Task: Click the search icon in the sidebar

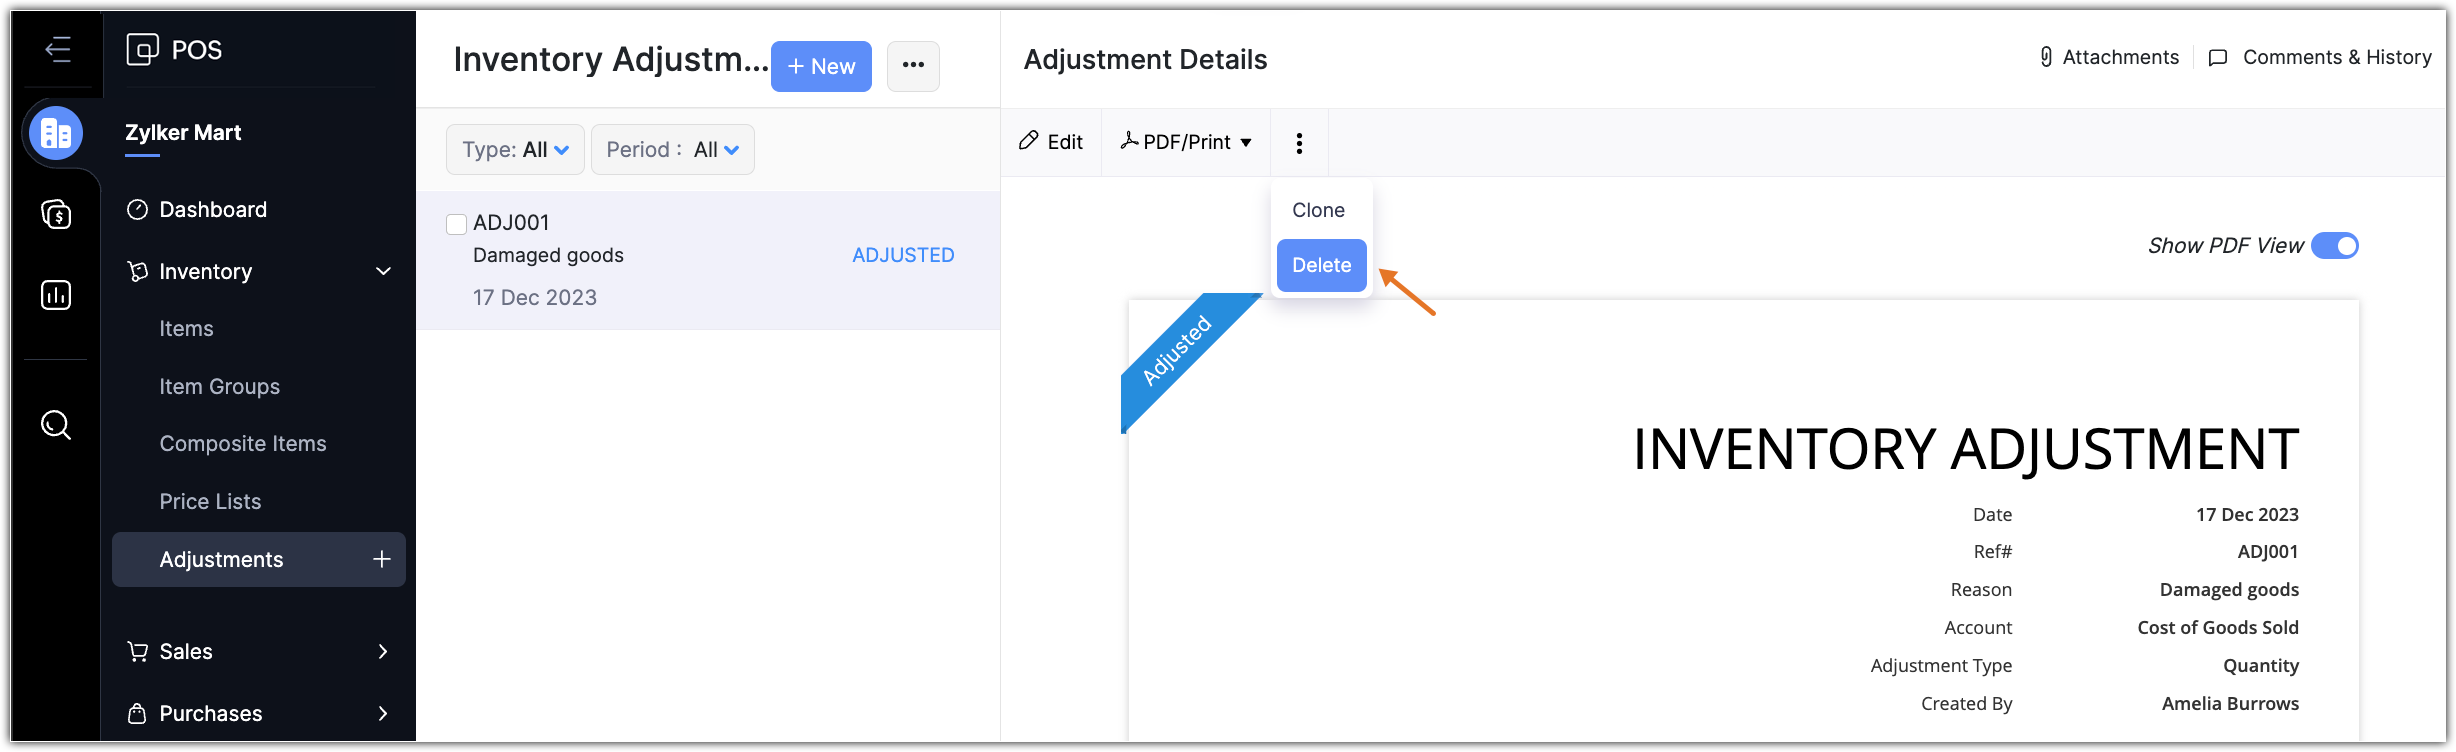Action: 55,425
